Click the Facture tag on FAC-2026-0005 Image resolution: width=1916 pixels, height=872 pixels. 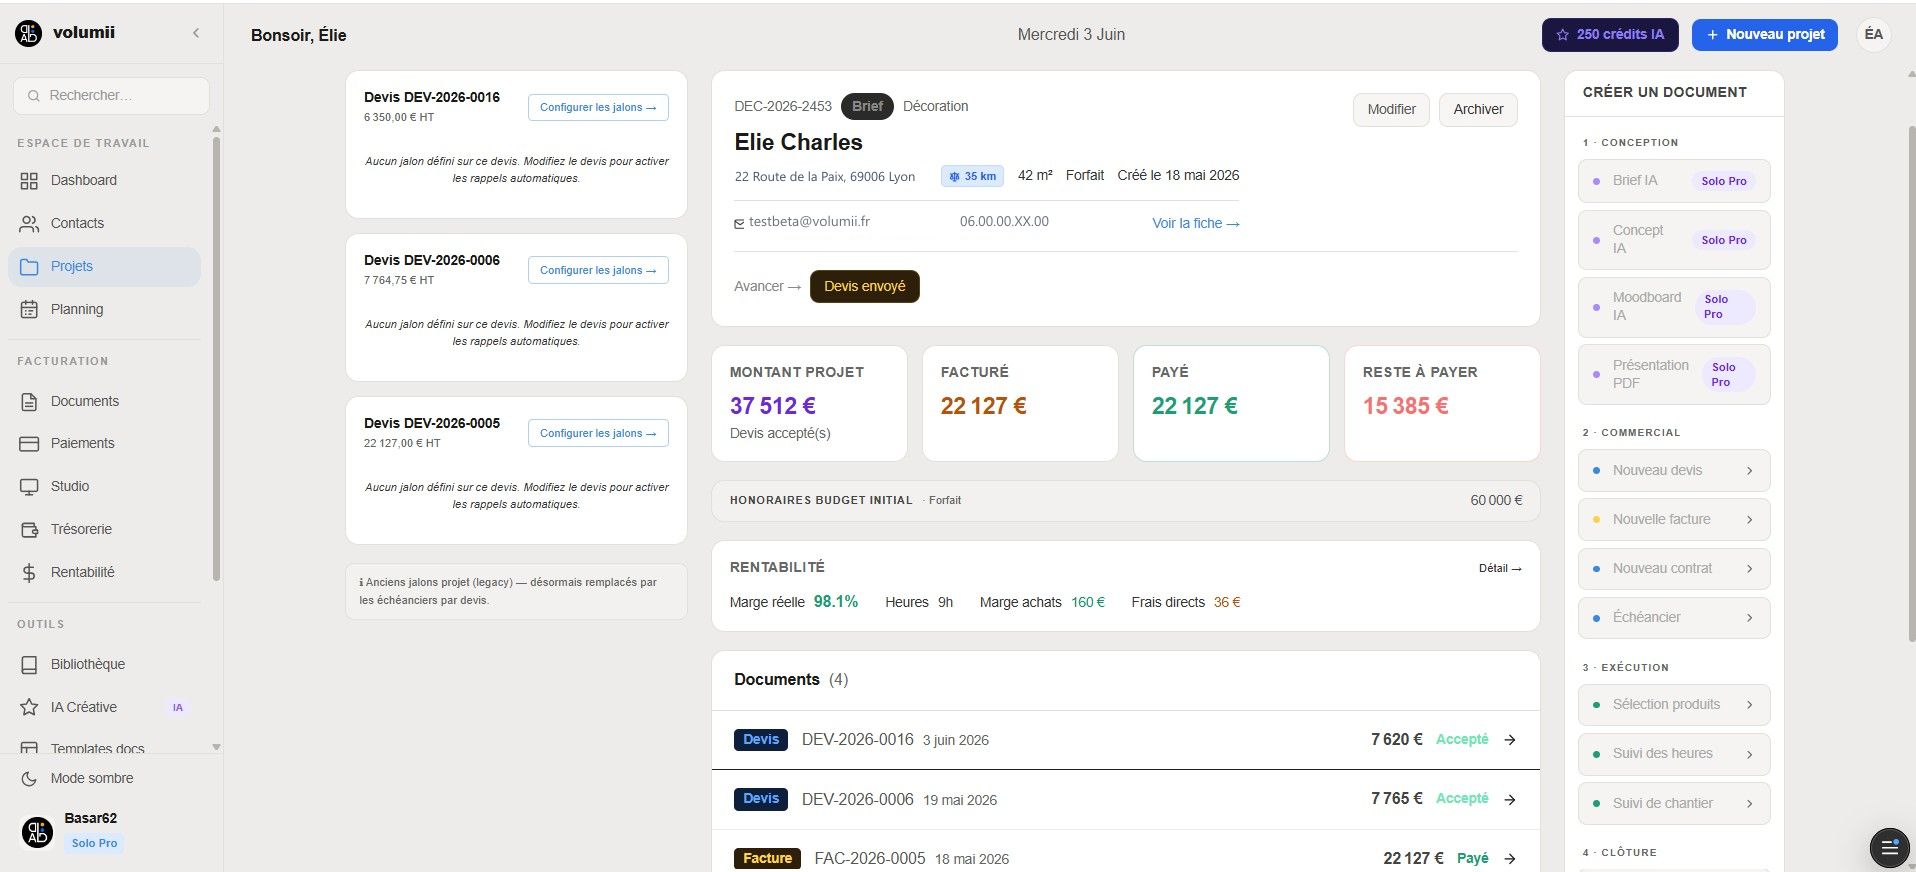(x=767, y=858)
